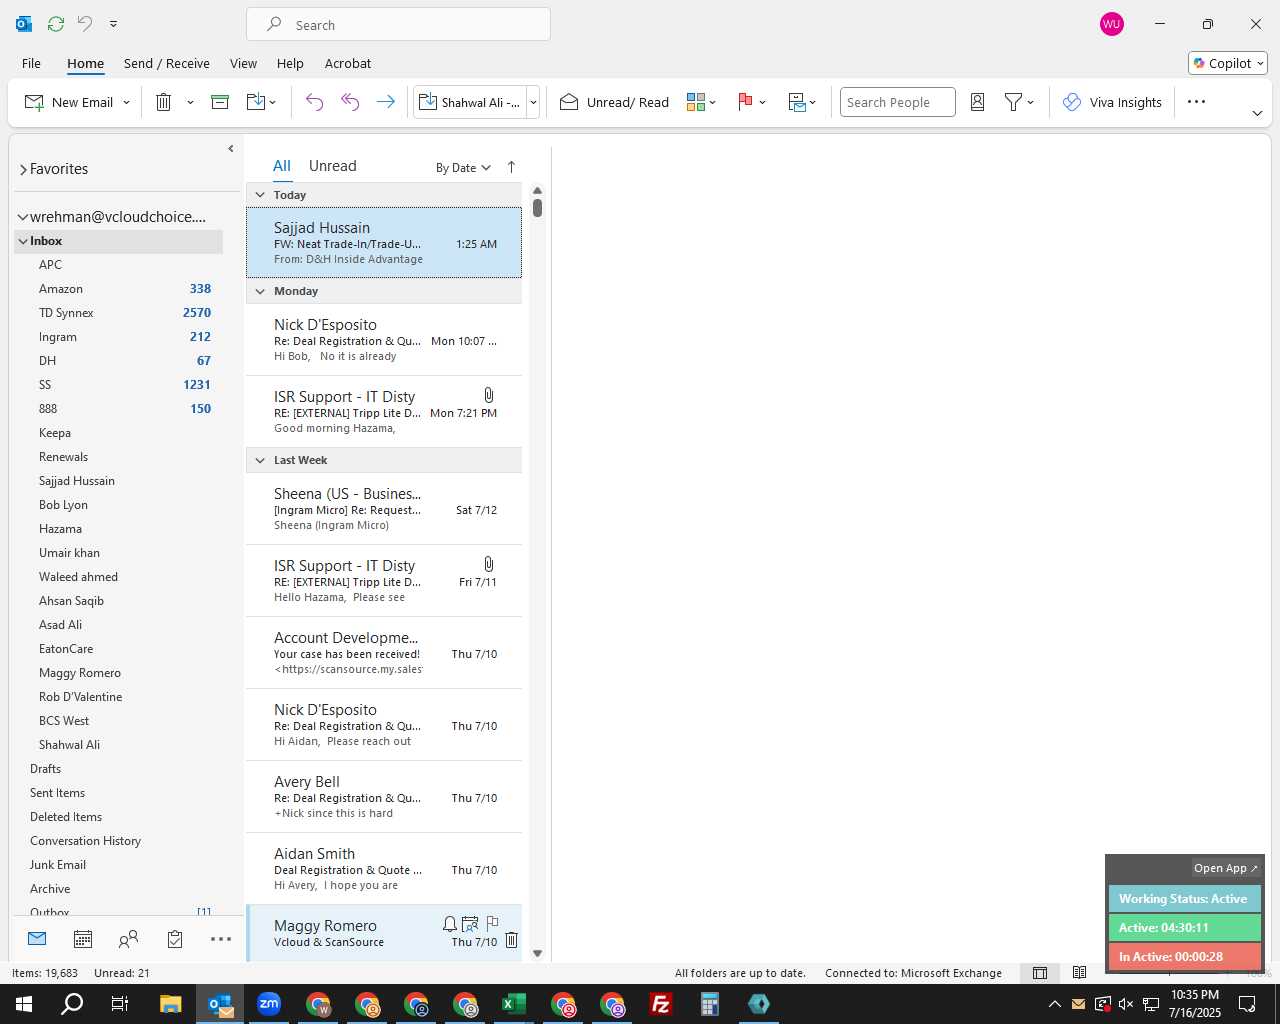This screenshot has height=1024, width=1280.
Task: Open People view in navigation bar
Action: coord(128,939)
